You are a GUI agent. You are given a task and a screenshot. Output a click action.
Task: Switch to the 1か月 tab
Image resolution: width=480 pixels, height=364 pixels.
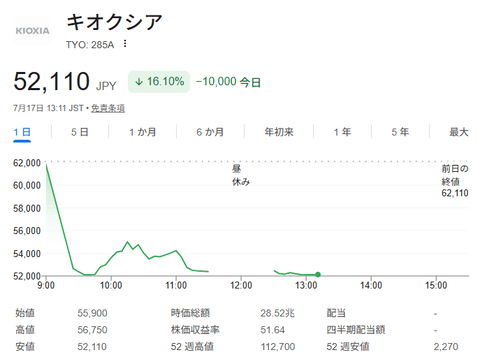coord(143,132)
